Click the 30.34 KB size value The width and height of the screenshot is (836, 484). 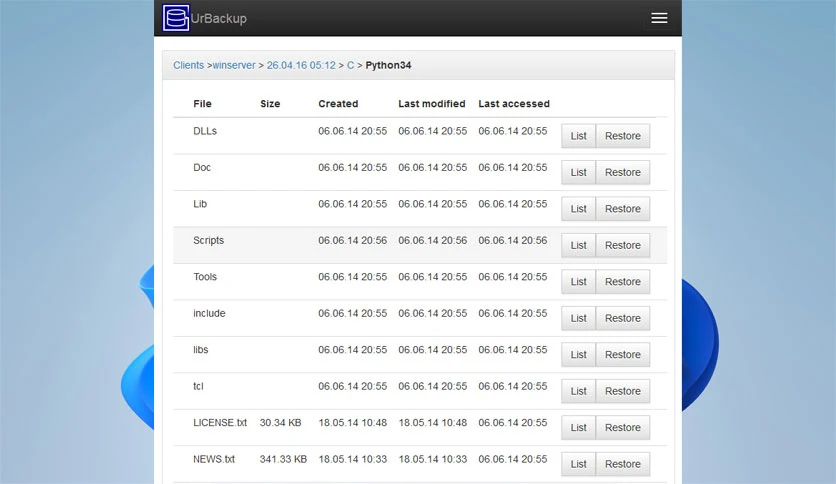pyautogui.click(x=280, y=423)
